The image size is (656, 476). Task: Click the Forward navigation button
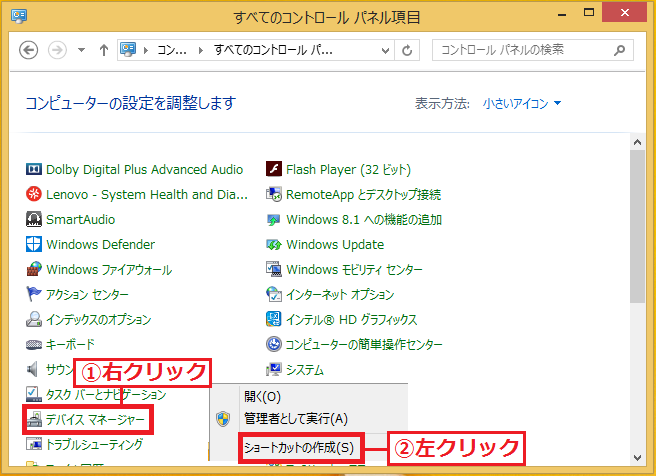[57, 50]
